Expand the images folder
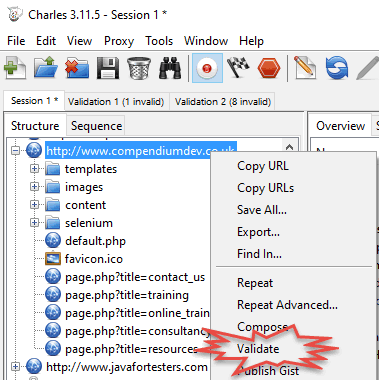Viewport: 379px width, 380px height. (34, 187)
